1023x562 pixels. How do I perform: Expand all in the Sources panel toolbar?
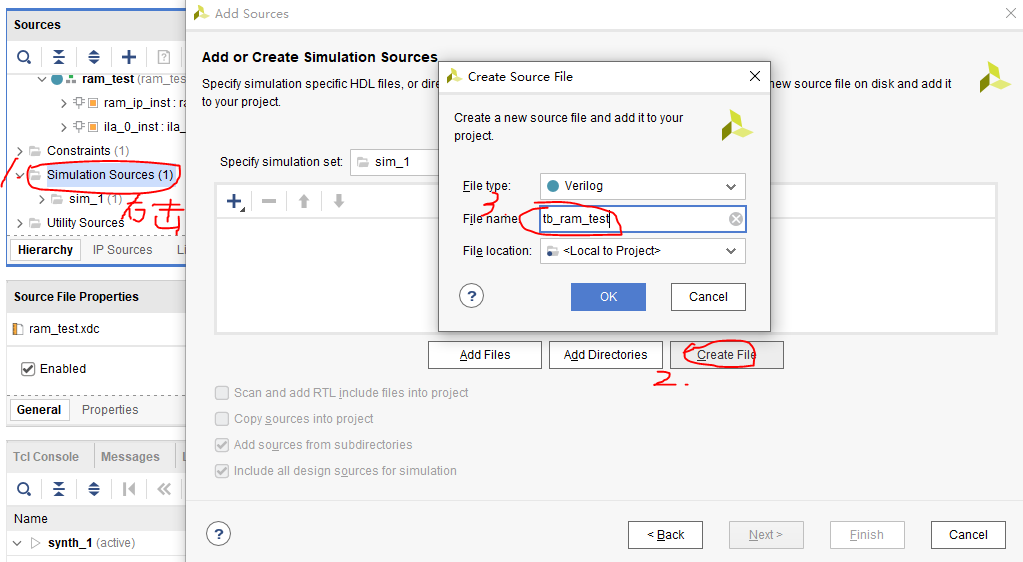coord(94,57)
